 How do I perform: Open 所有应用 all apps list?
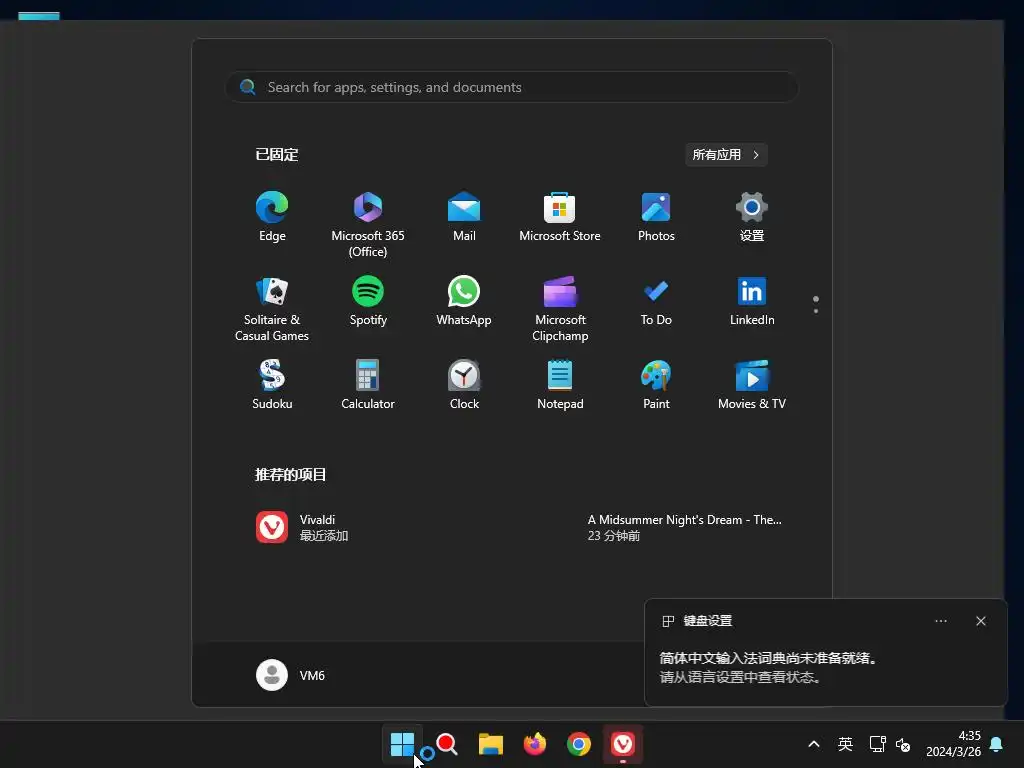click(x=726, y=155)
